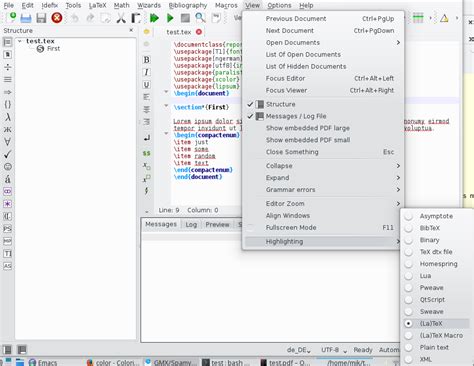Image resolution: width=474 pixels, height=366 pixels.
Task: Open lambda Greek symbols panel
Action: pyautogui.click(x=8, y=117)
